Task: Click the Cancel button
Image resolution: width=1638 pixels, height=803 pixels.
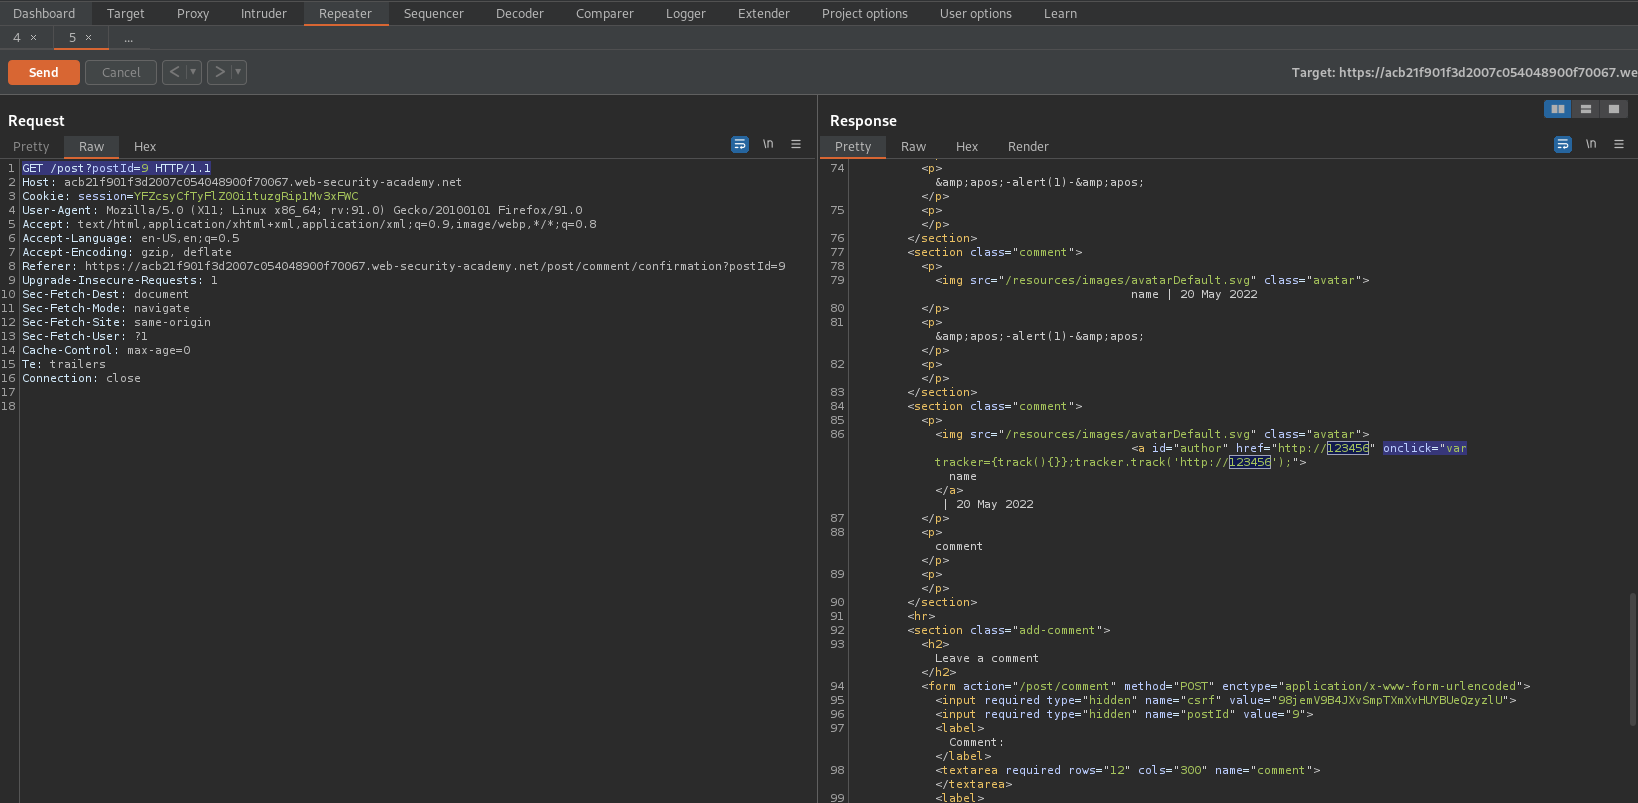Action: click(x=121, y=72)
